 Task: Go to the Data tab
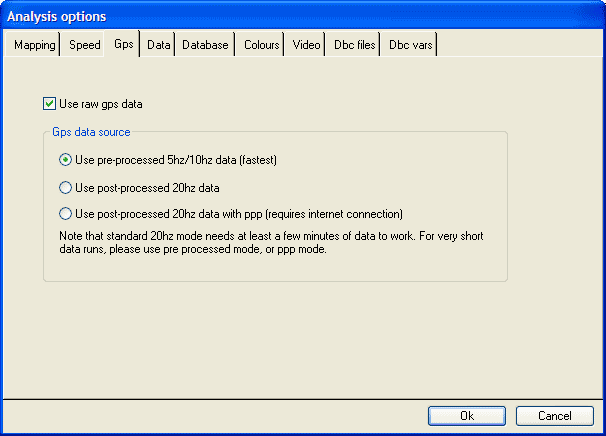coord(158,45)
